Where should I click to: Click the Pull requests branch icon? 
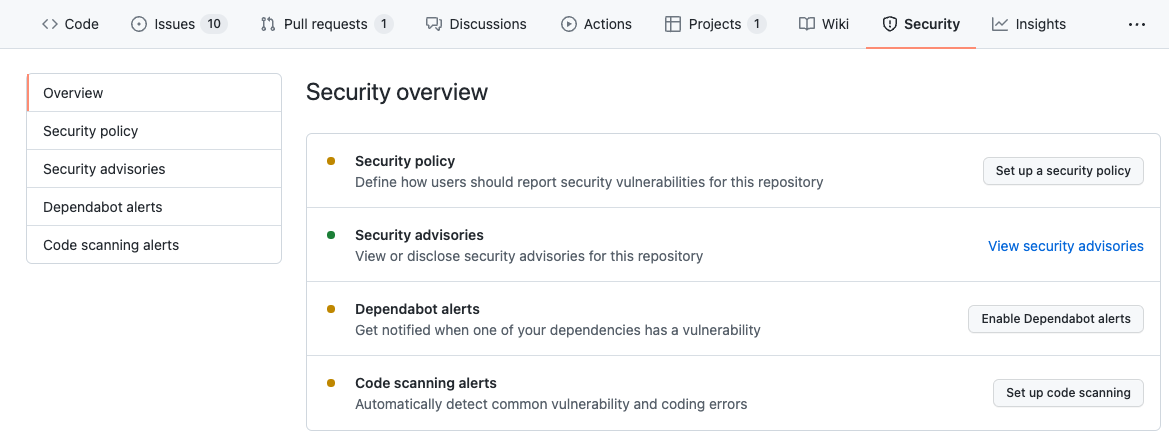pos(267,24)
